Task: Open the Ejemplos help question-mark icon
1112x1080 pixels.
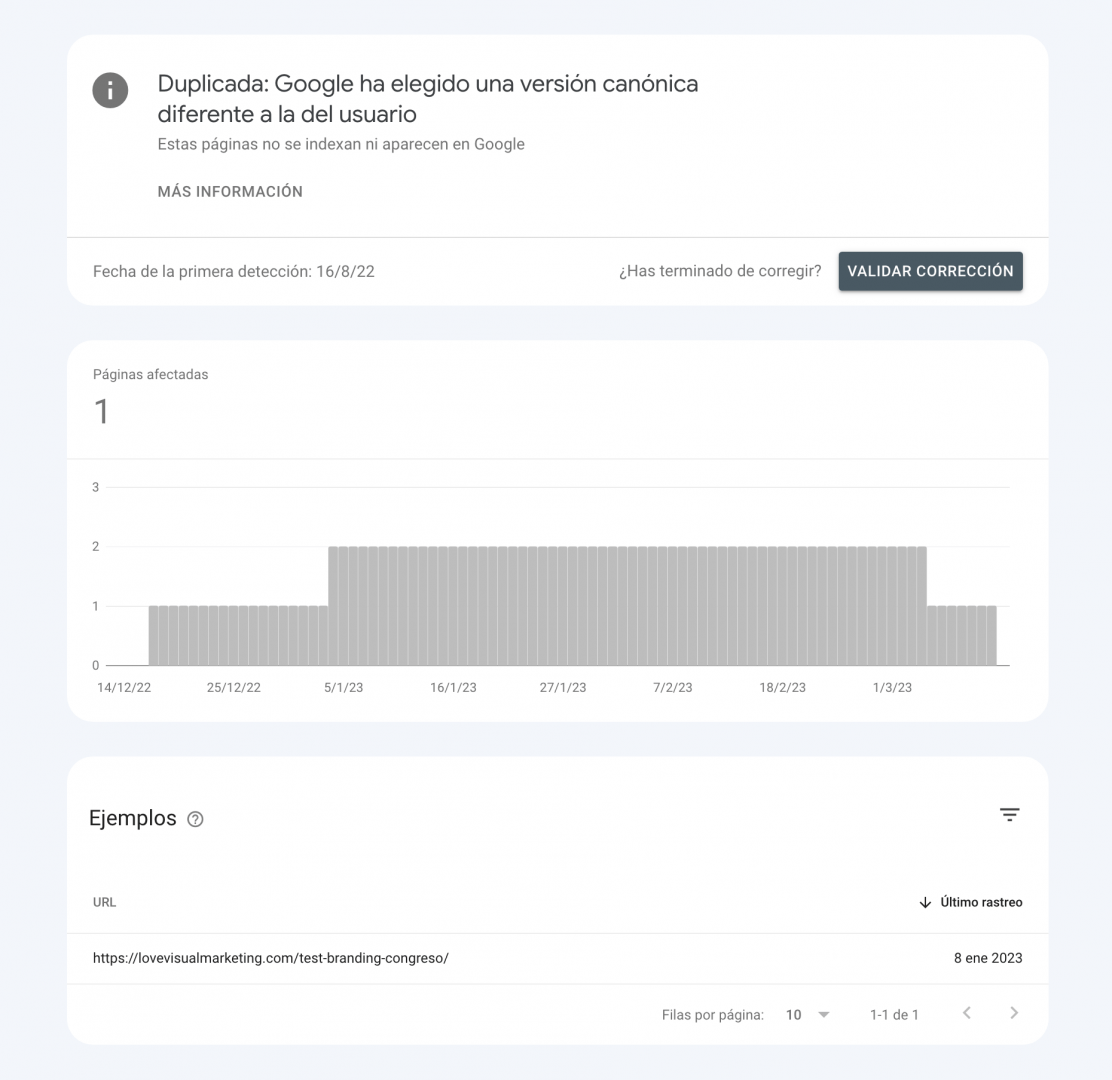Action: tap(195, 819)
